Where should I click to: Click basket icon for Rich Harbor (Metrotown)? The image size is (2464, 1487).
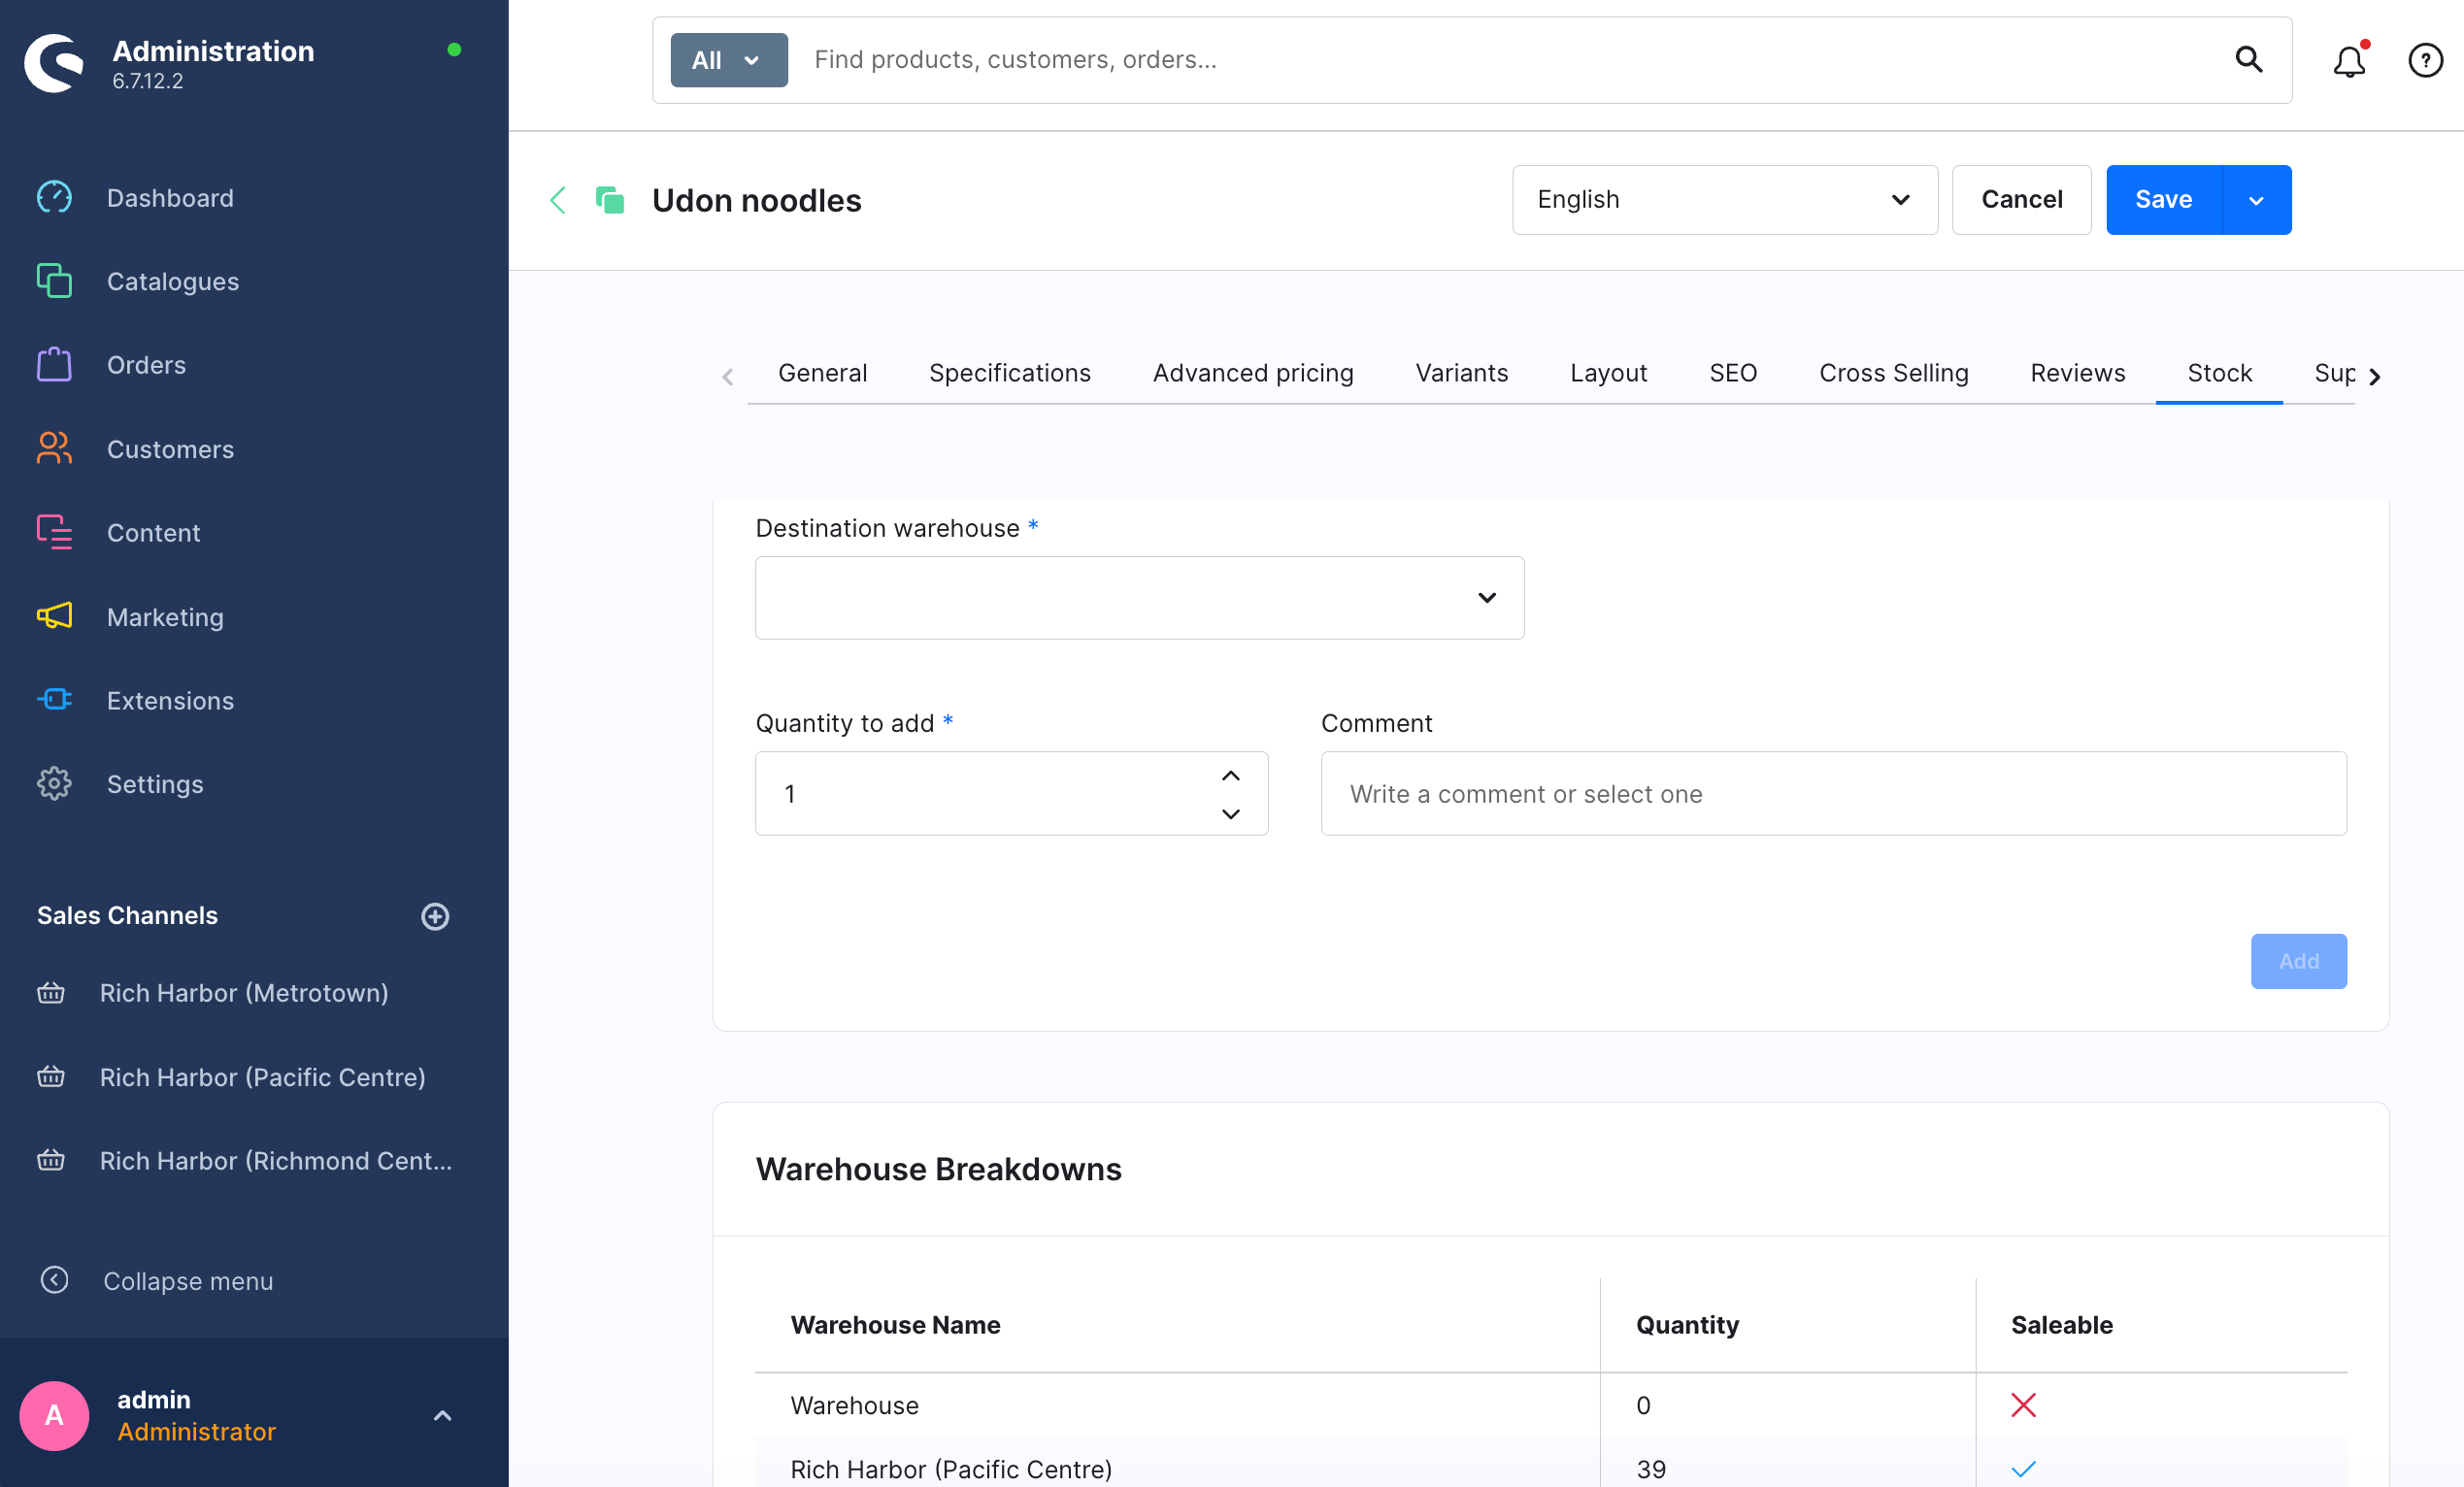coord(51,993)
